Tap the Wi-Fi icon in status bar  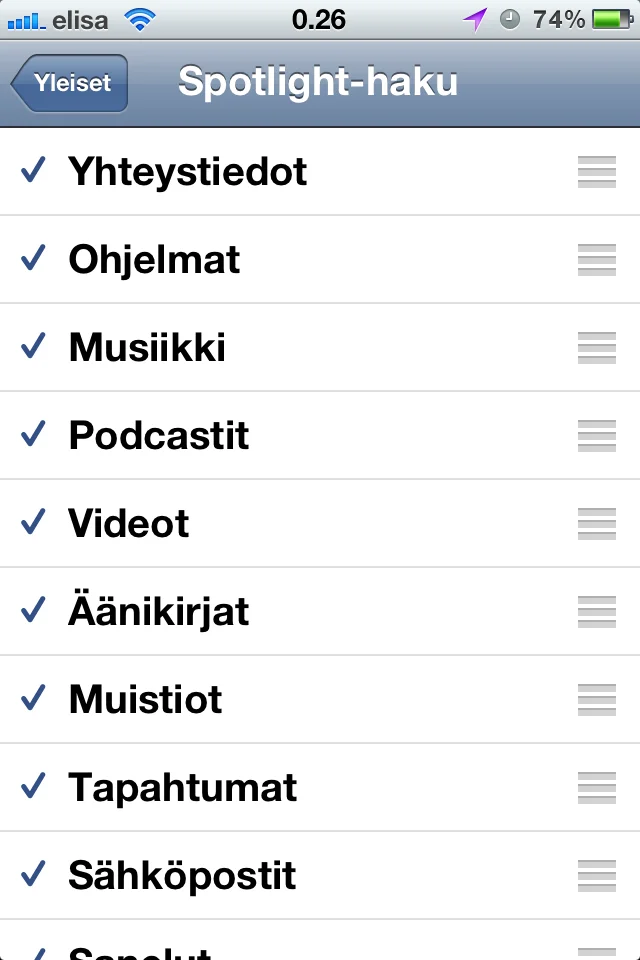[x=143, y=19]
